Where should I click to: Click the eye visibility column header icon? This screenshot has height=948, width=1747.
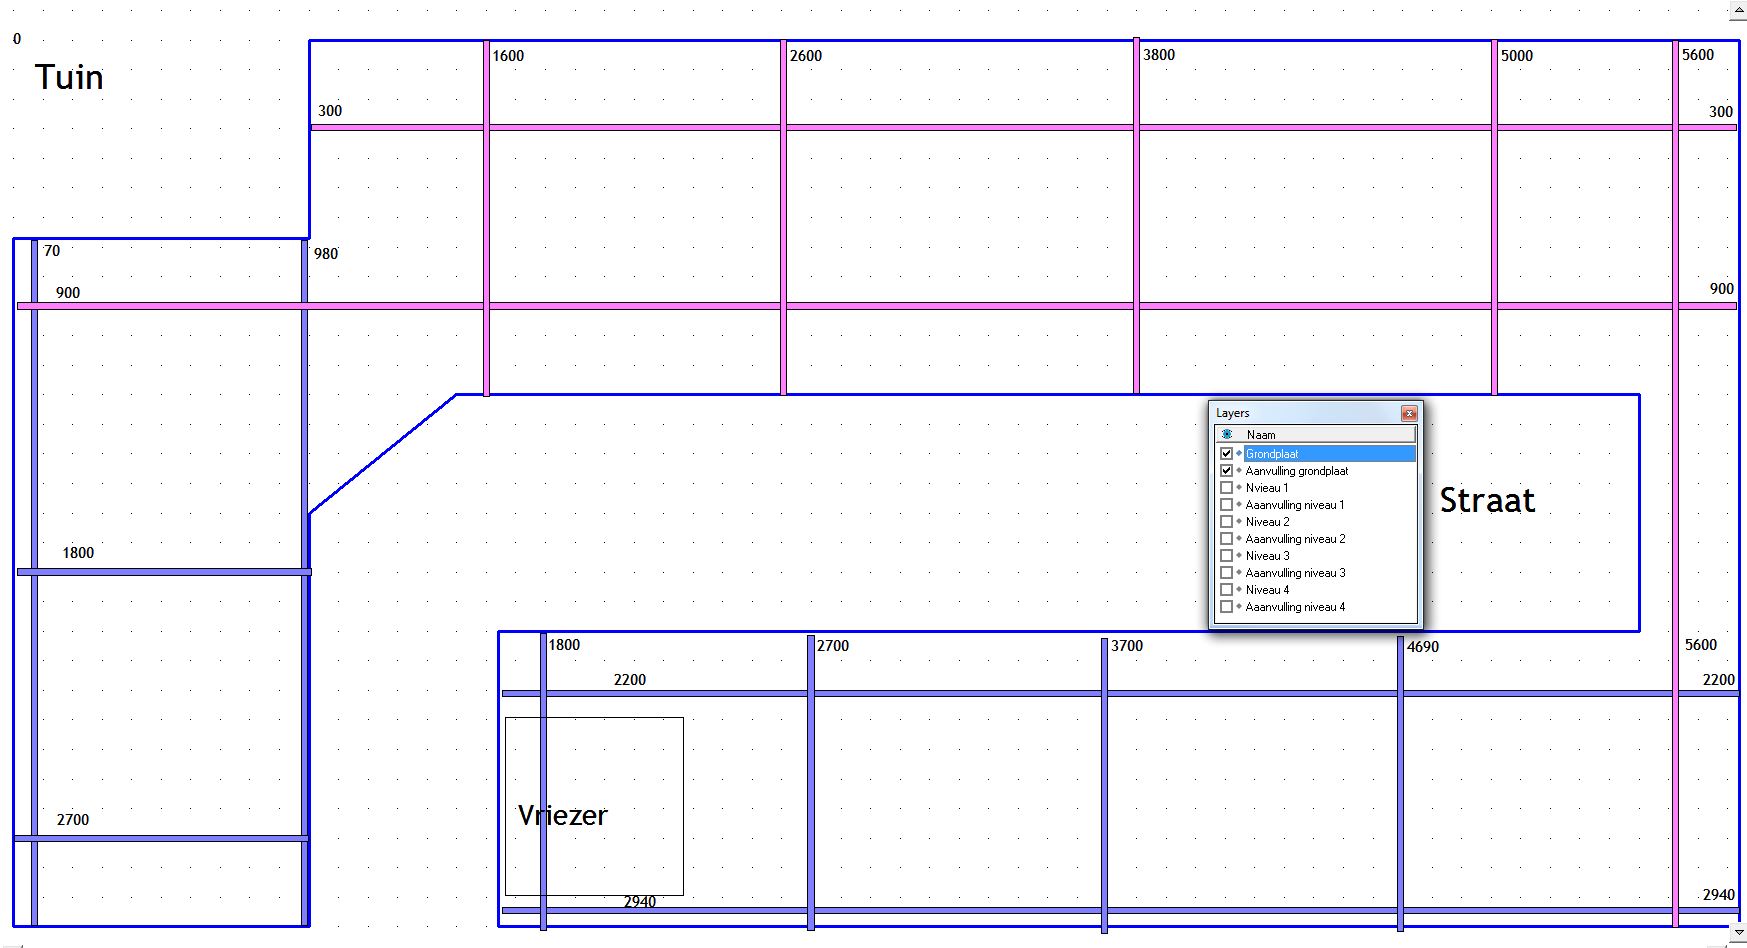[x=1227, y=434]
